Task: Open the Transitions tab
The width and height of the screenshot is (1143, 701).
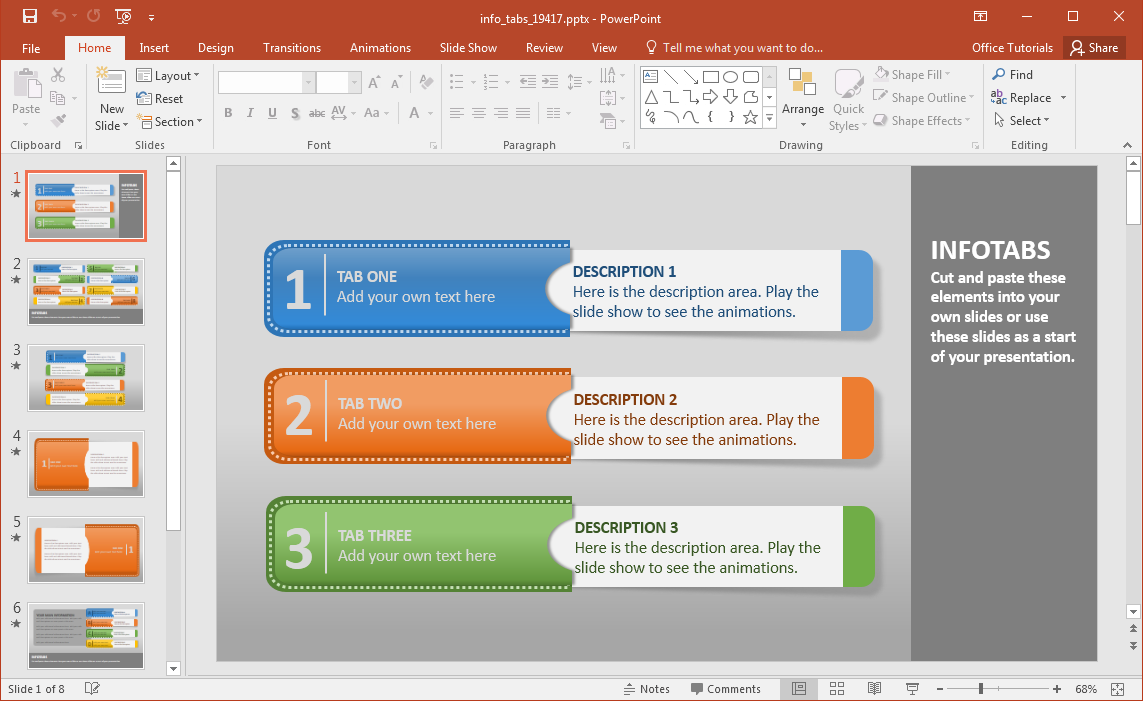Action: click(x=292, y=48)
